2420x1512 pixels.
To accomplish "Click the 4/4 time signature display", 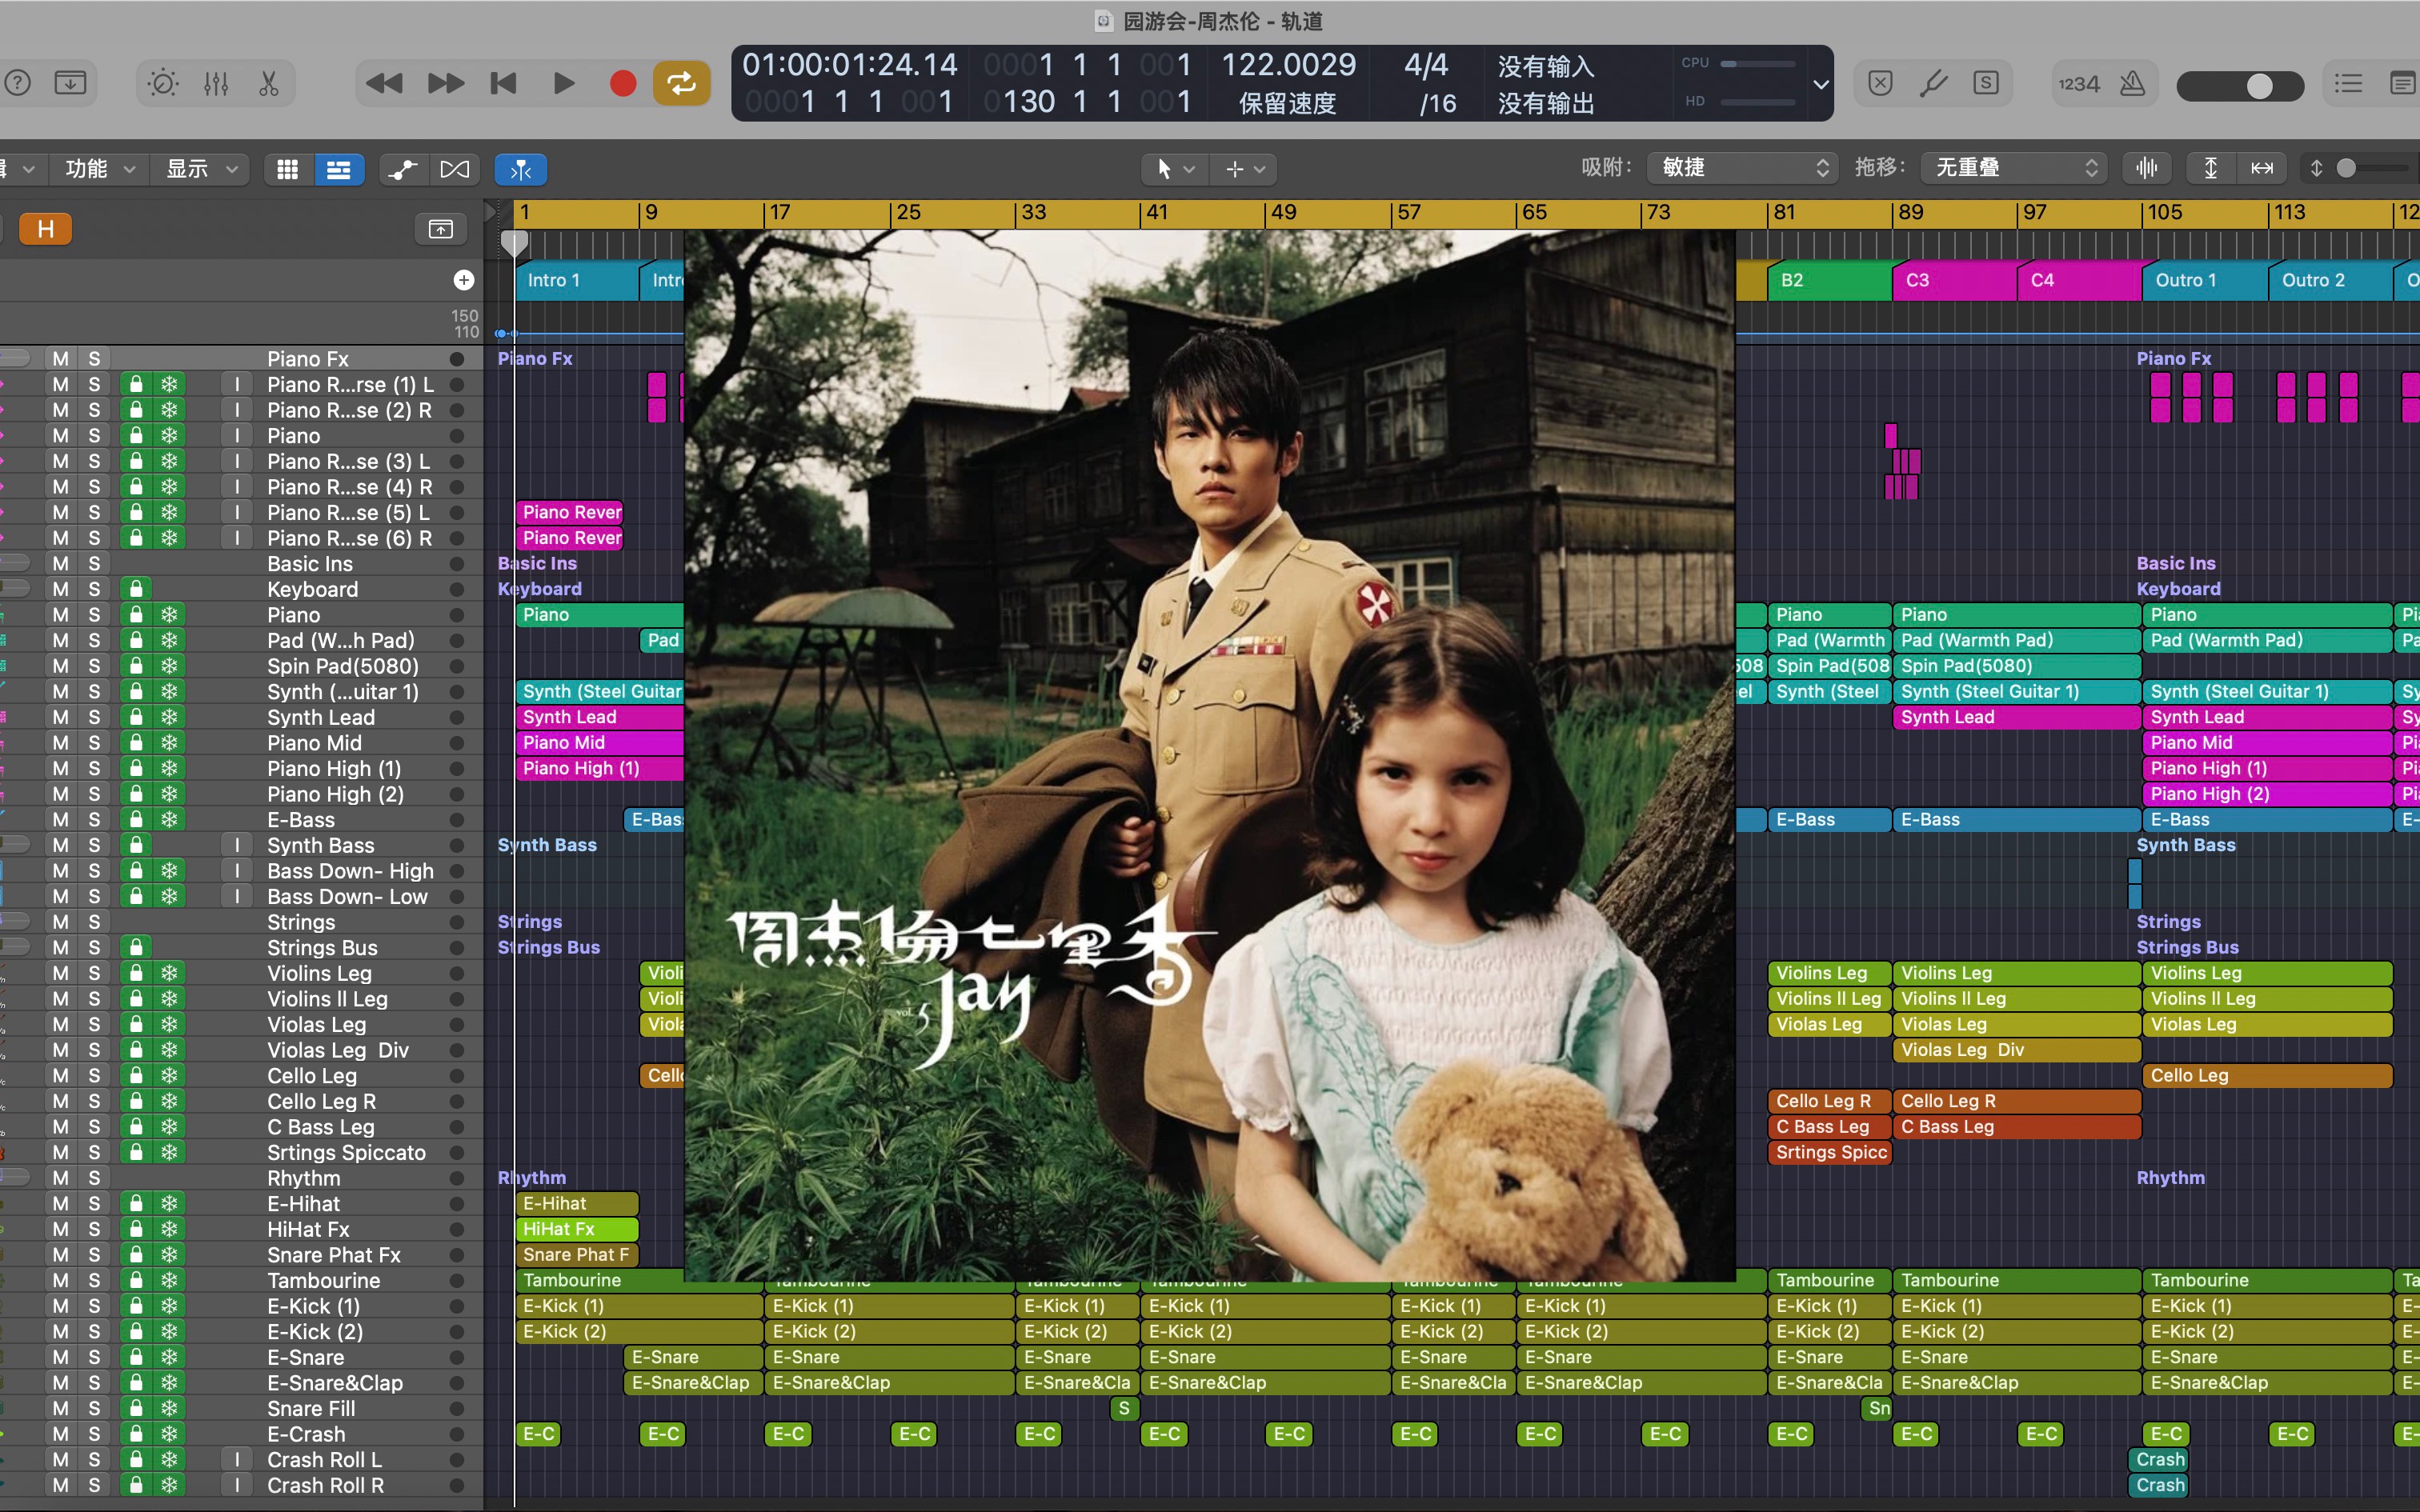I will (1426, 65).
